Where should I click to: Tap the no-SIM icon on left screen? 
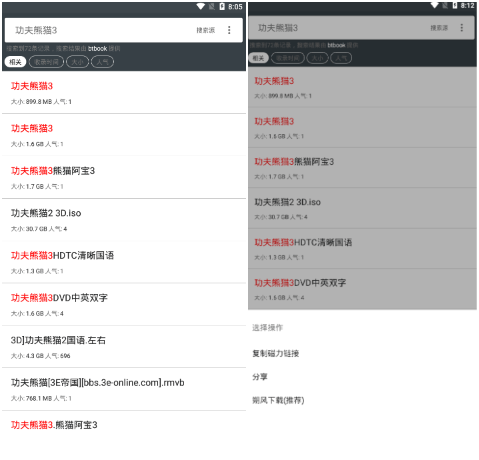212,7
